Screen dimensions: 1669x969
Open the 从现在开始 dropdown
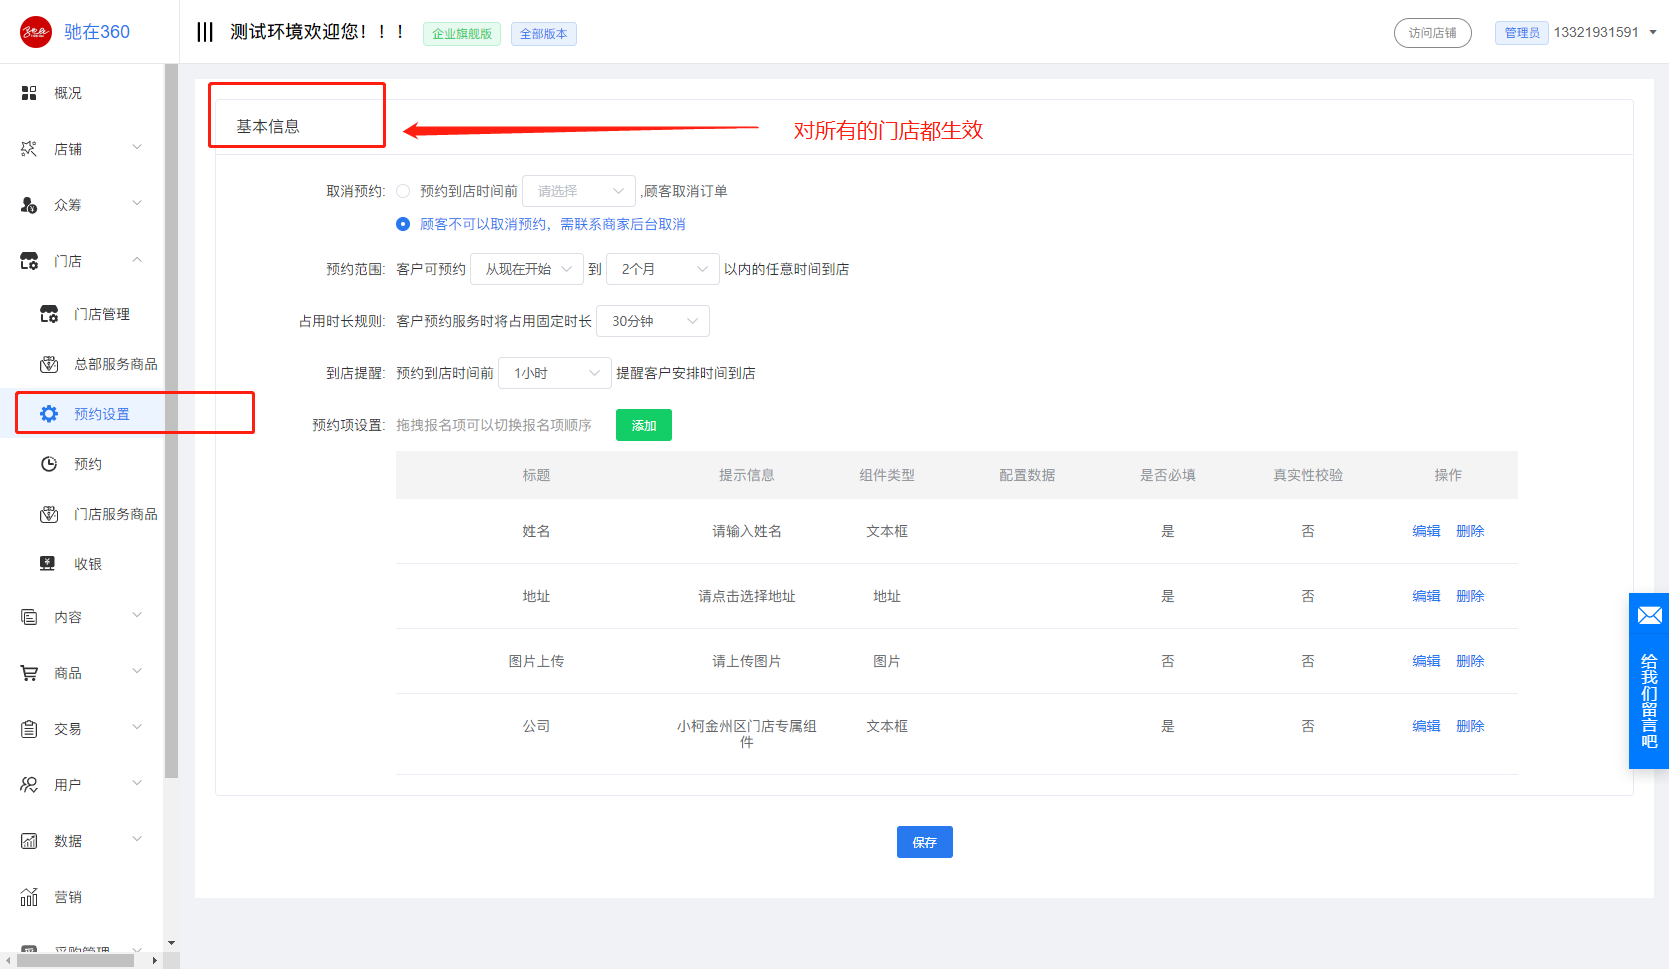(x=527, y=269)
